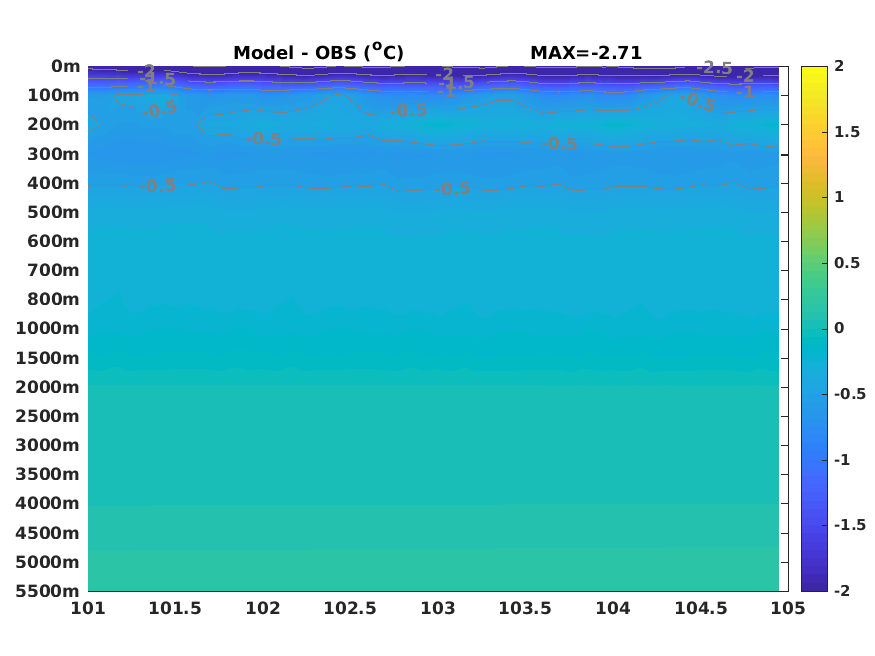Click the "-2.5" contour label in the plot
Viewport: 875px width, 656px height.
715,68
